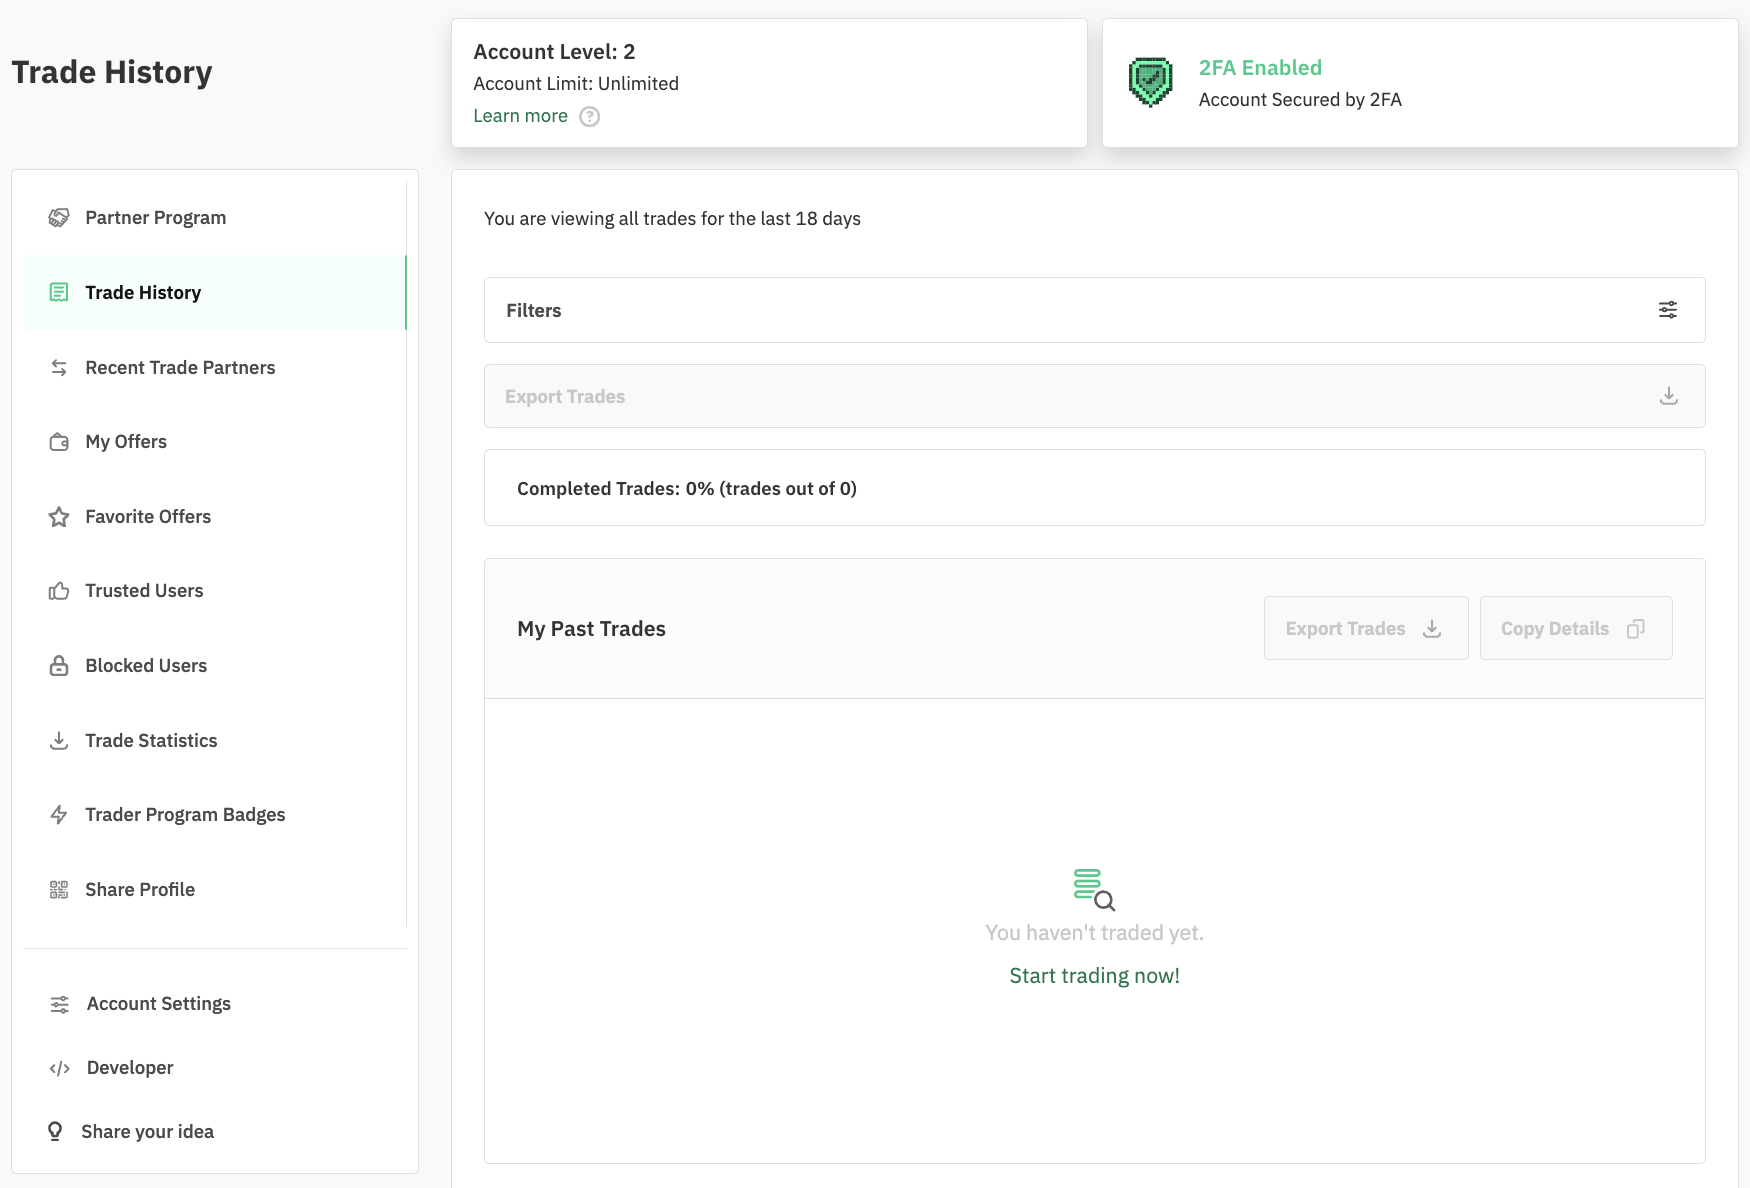Click the Learn more link
This screenshot has height=1188, width=1750.
pyautogui.click(x=520, y=116)
